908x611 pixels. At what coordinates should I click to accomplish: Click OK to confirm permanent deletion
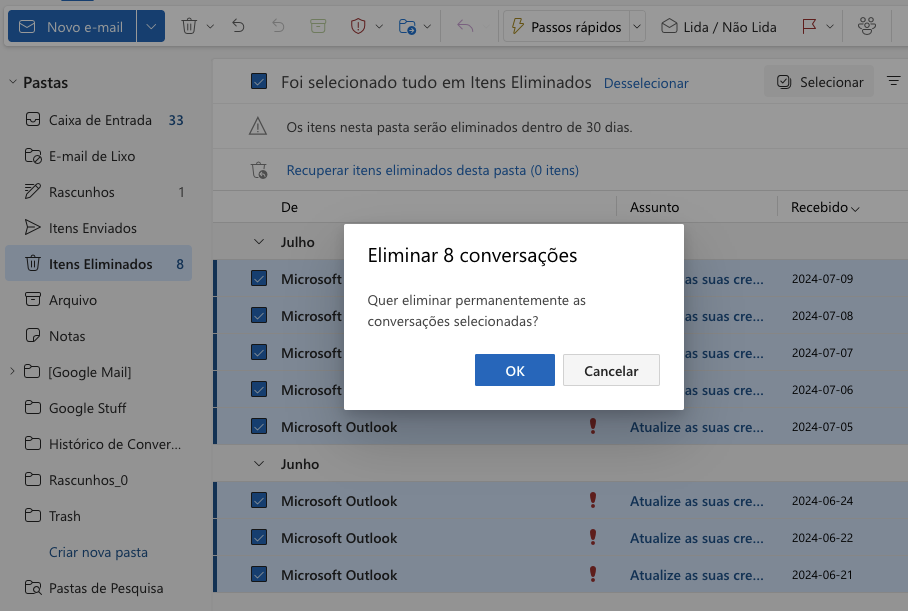[x=515, y=370]
